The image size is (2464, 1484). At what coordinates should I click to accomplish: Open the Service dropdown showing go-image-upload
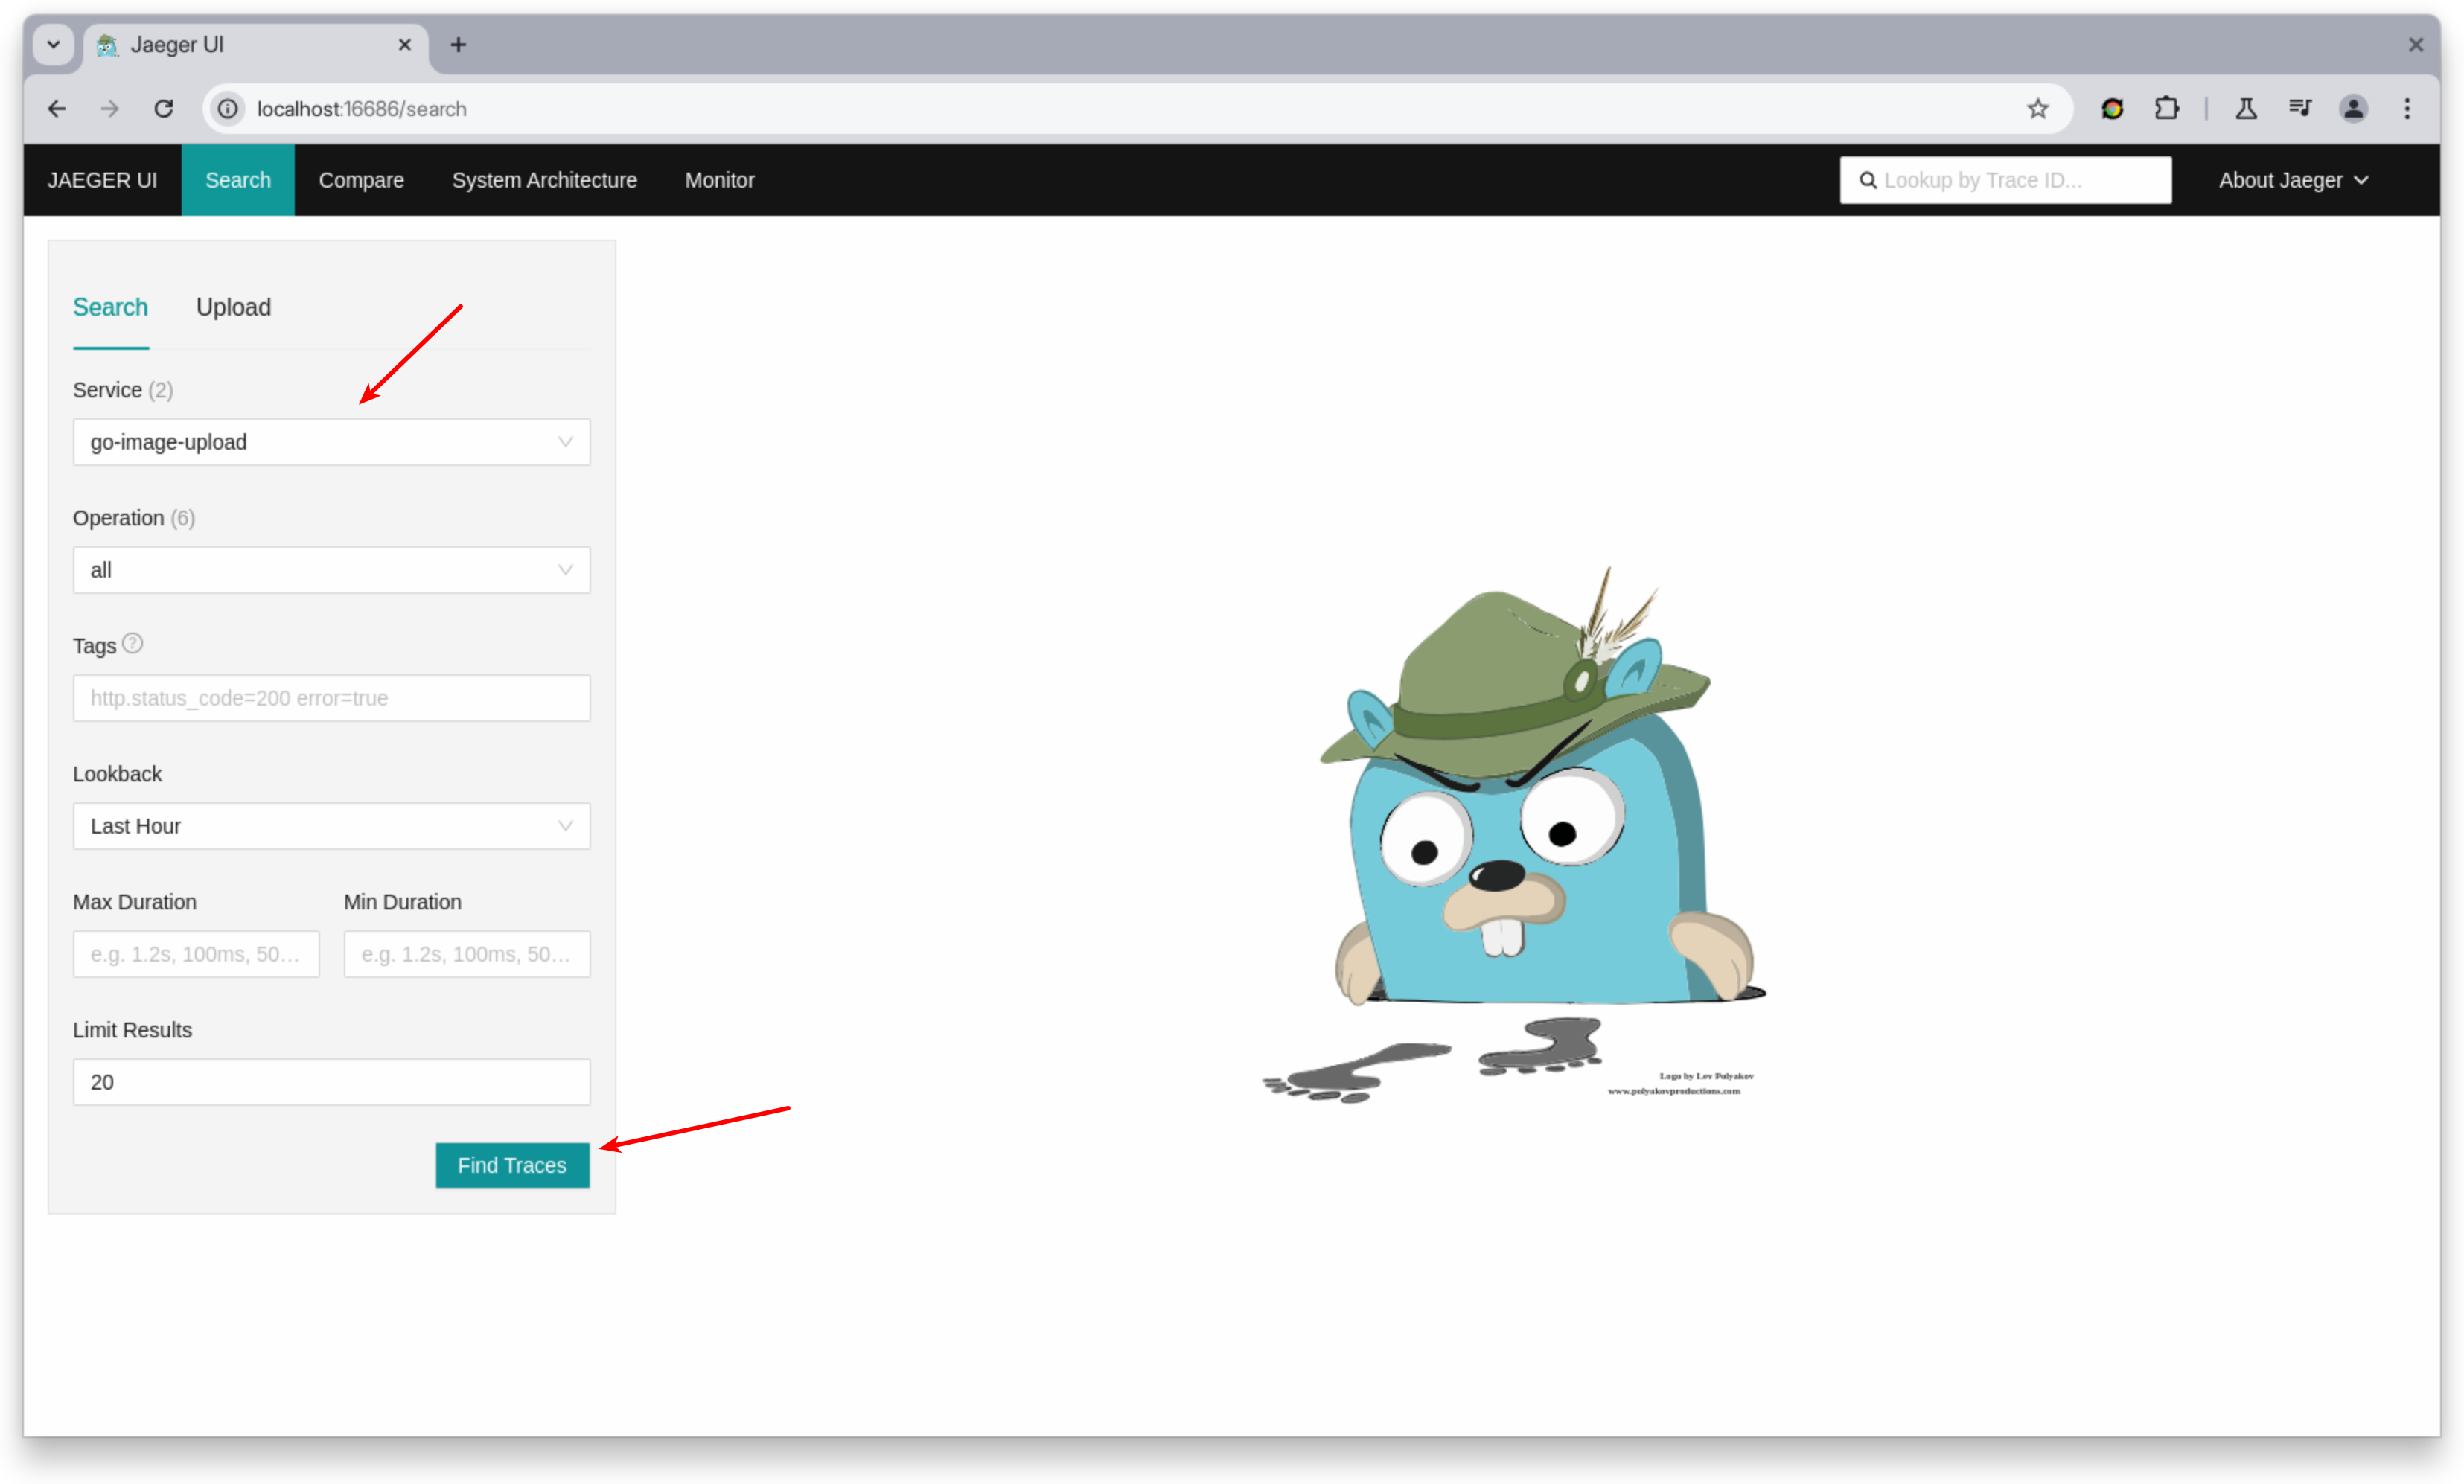pyautogui.click(x=331, y=442)
